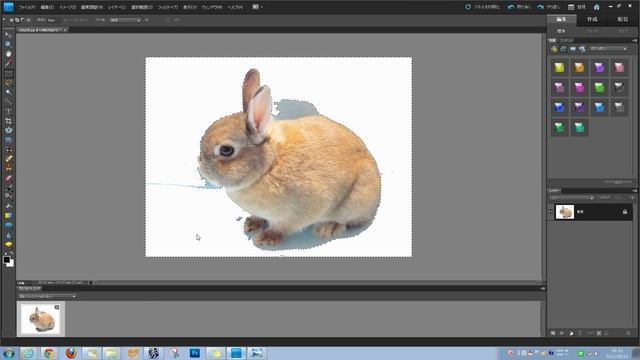
Task: Select the Crop tool
Action: 8,121
